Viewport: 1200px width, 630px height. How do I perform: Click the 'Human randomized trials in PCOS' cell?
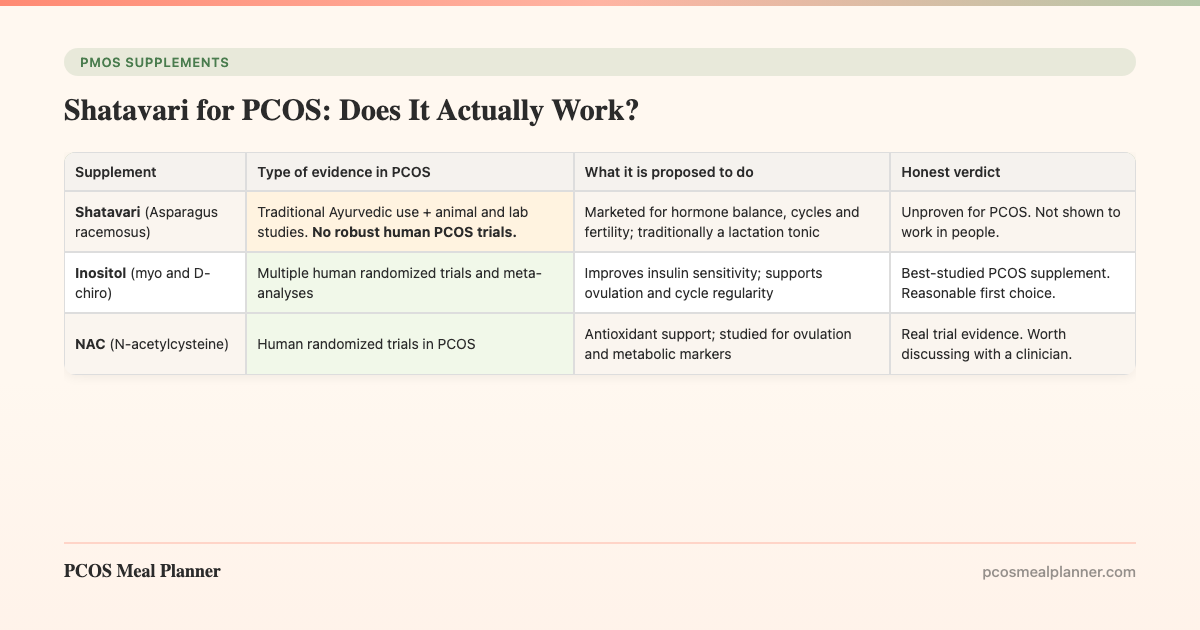pyautogui.click(x=410, y=344)
